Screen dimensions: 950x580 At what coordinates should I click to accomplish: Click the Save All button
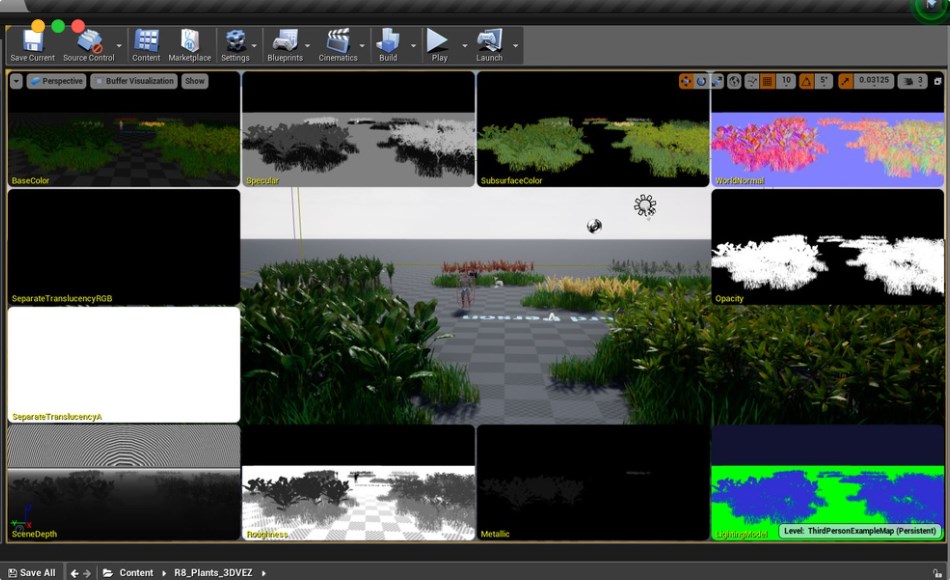pyautogui.click(x=33, y=572)
